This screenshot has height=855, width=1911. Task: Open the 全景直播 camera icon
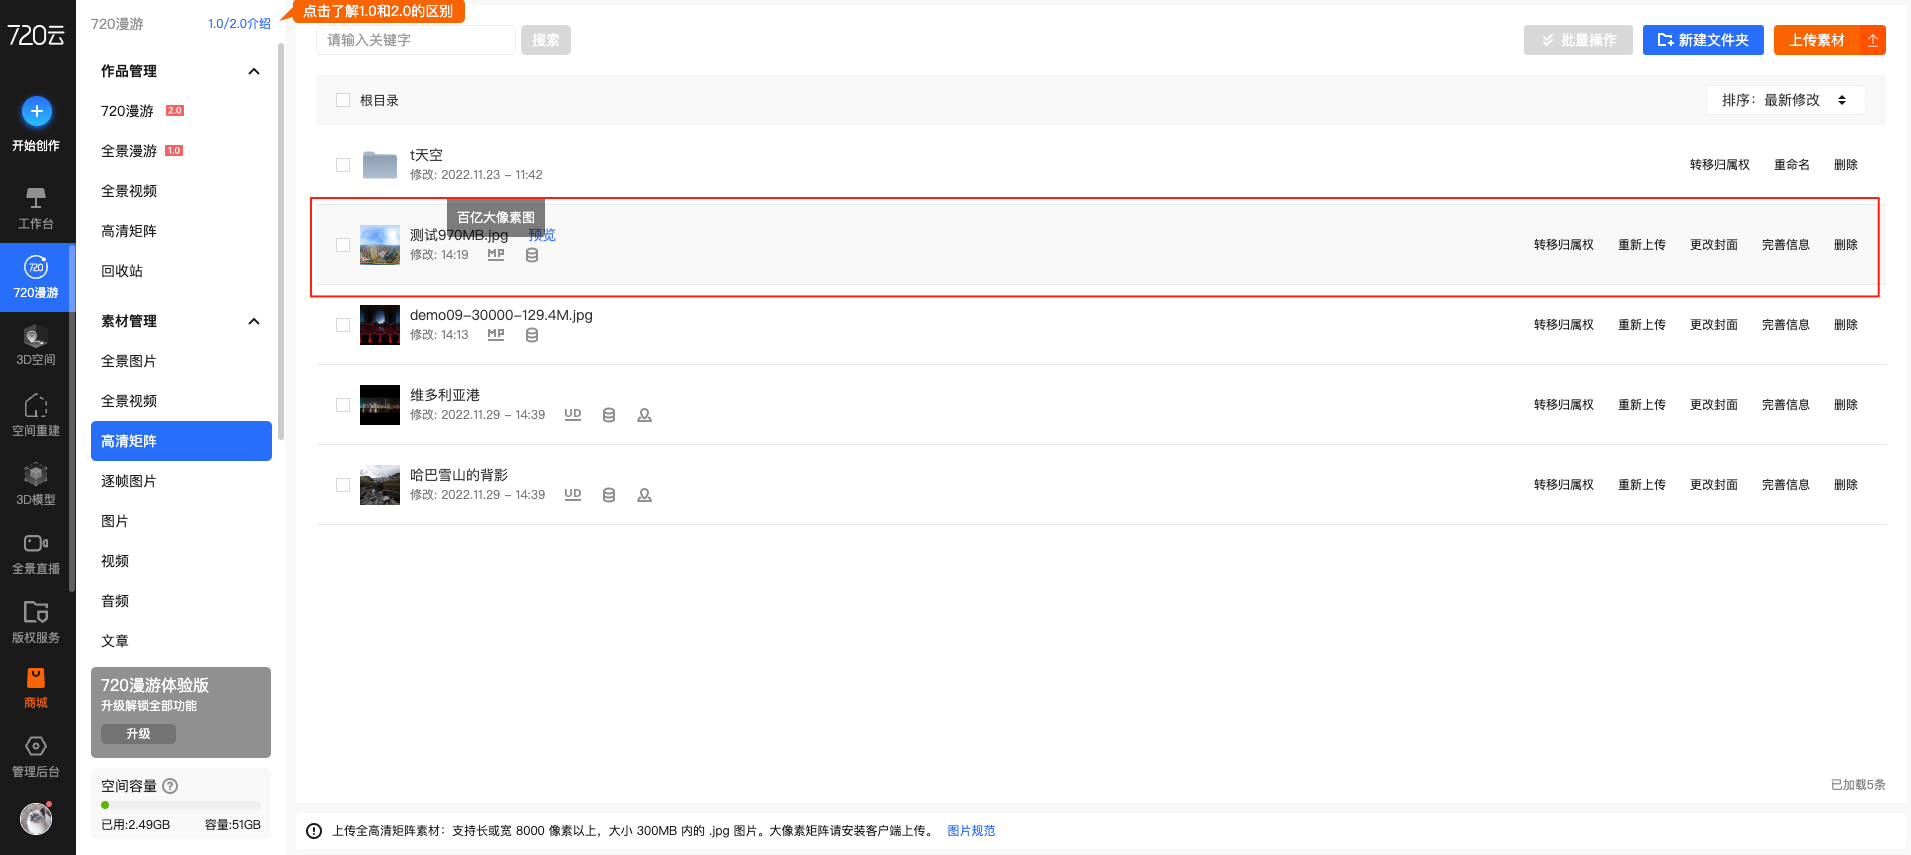coord(36,544)
